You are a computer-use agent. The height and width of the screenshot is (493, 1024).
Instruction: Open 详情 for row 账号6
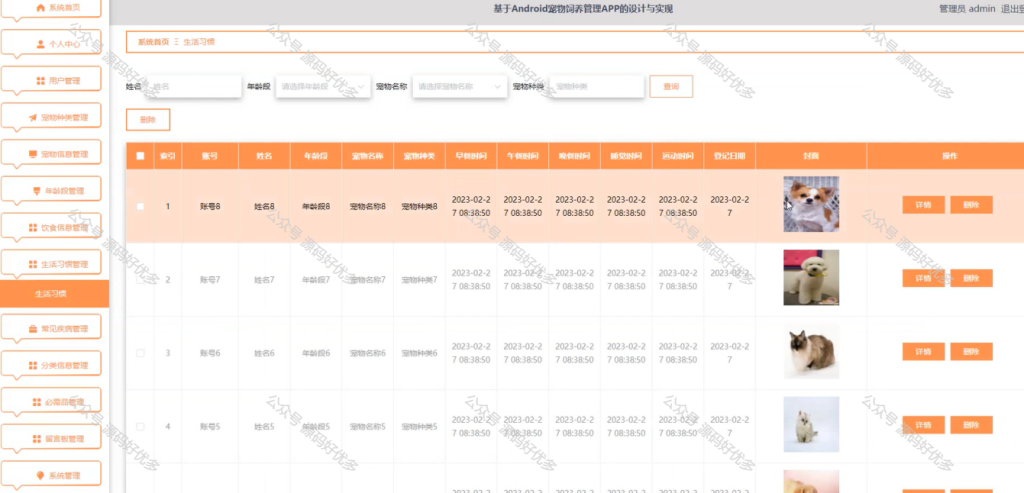click(923, 351)
